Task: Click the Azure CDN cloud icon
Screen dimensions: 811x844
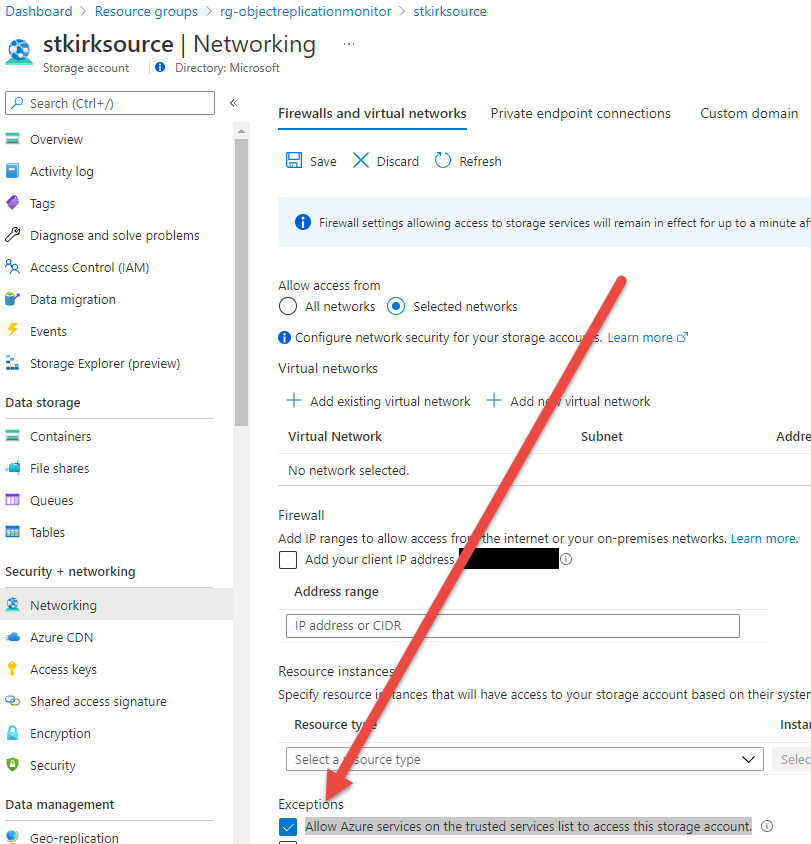Action: click(x=12, y=637)
